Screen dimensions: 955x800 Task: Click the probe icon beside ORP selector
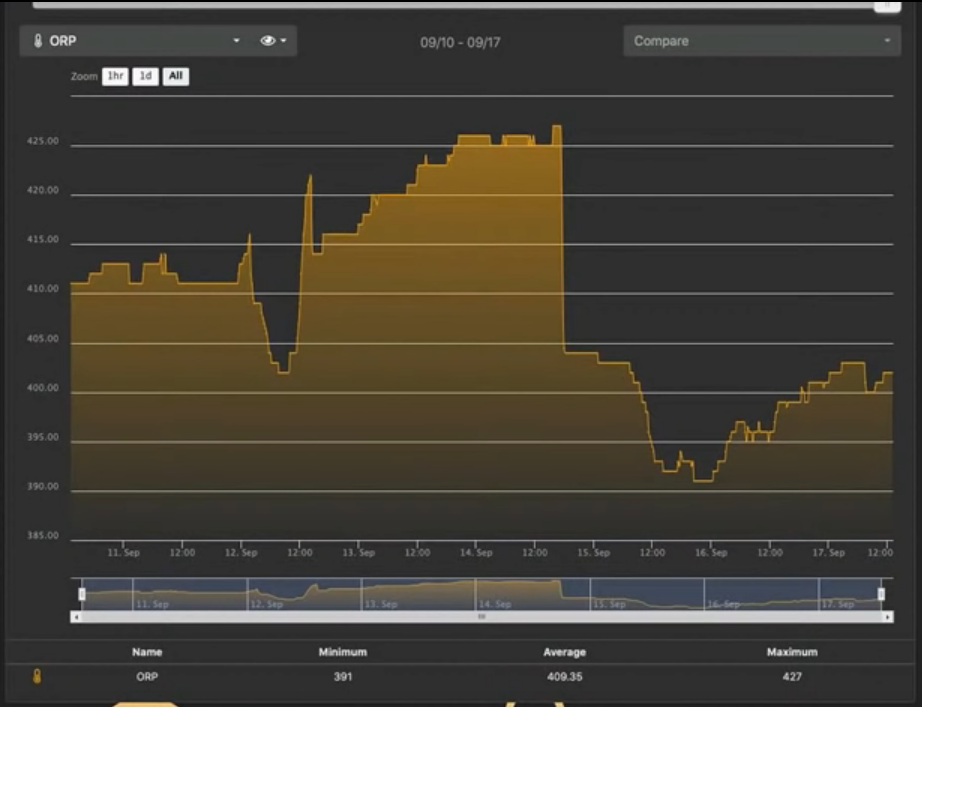38,41
